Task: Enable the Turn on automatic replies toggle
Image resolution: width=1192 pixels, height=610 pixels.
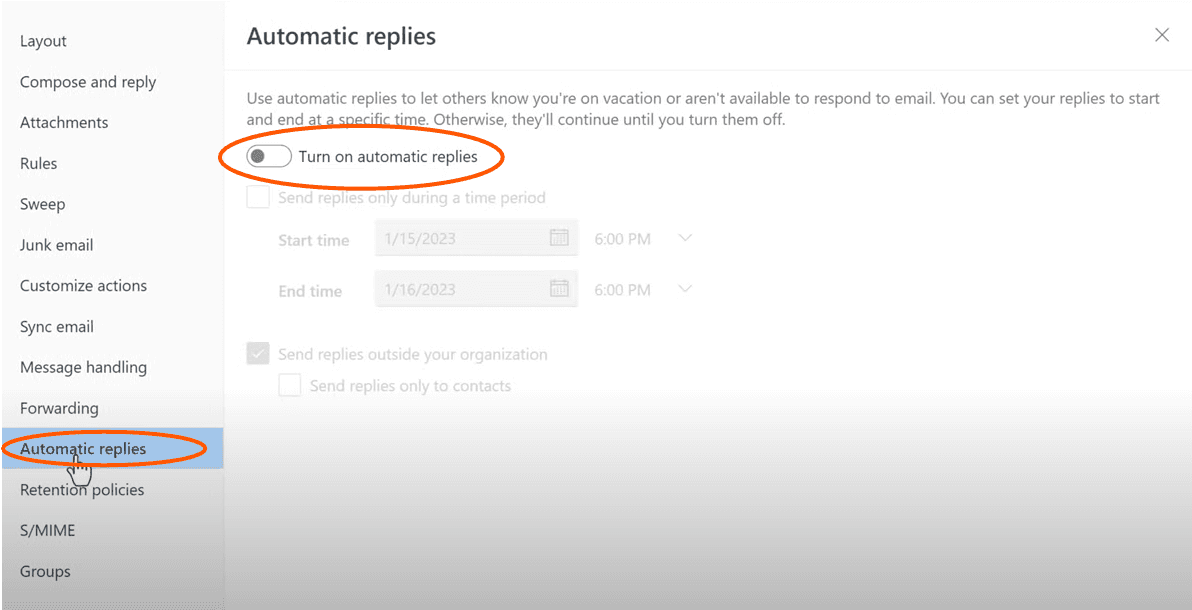Action: [268, 155]
